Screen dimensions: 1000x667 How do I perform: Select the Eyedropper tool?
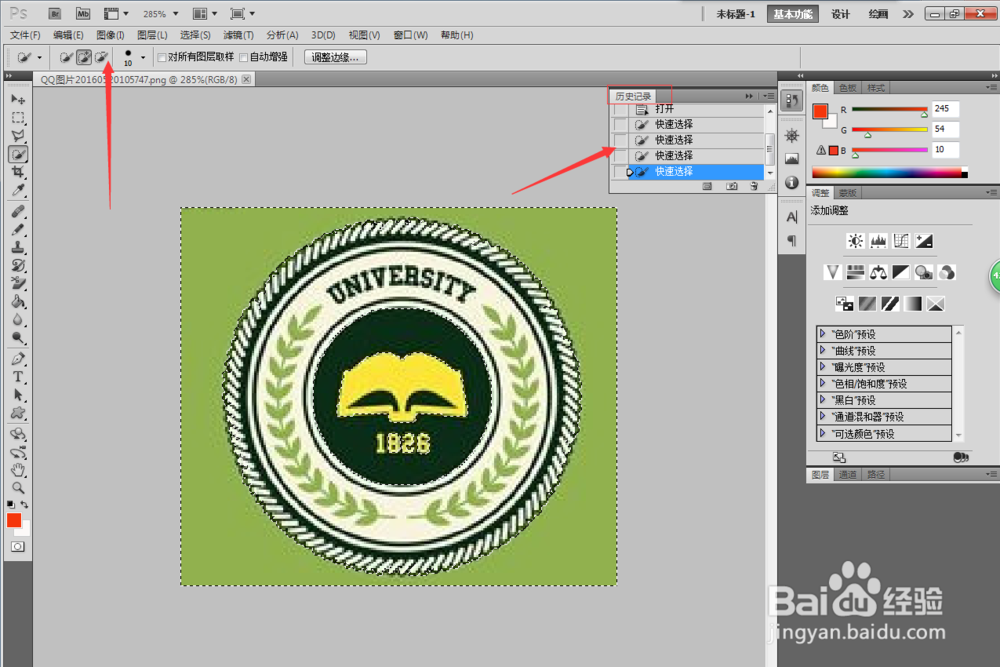click(18, 190)
